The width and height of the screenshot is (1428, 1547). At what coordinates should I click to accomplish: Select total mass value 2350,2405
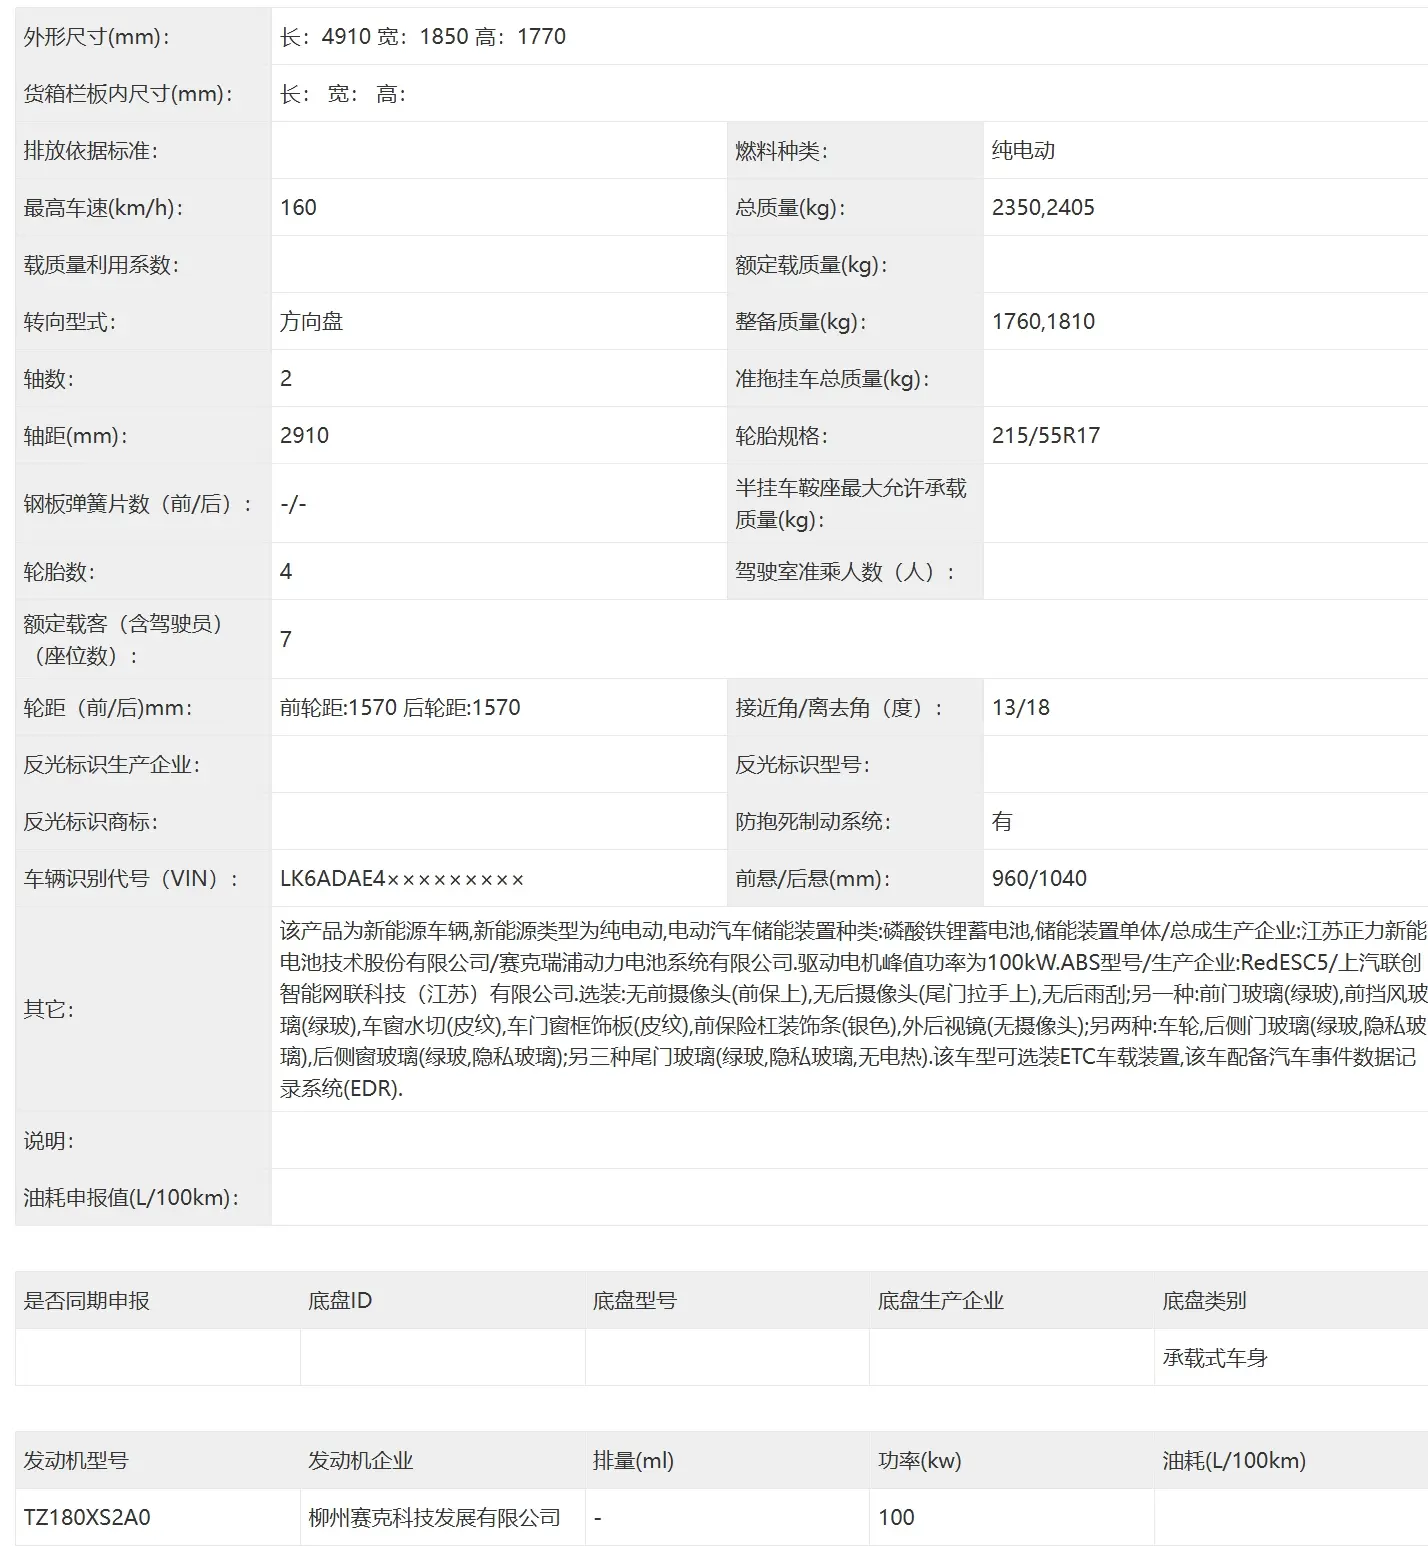(1043, 208)
